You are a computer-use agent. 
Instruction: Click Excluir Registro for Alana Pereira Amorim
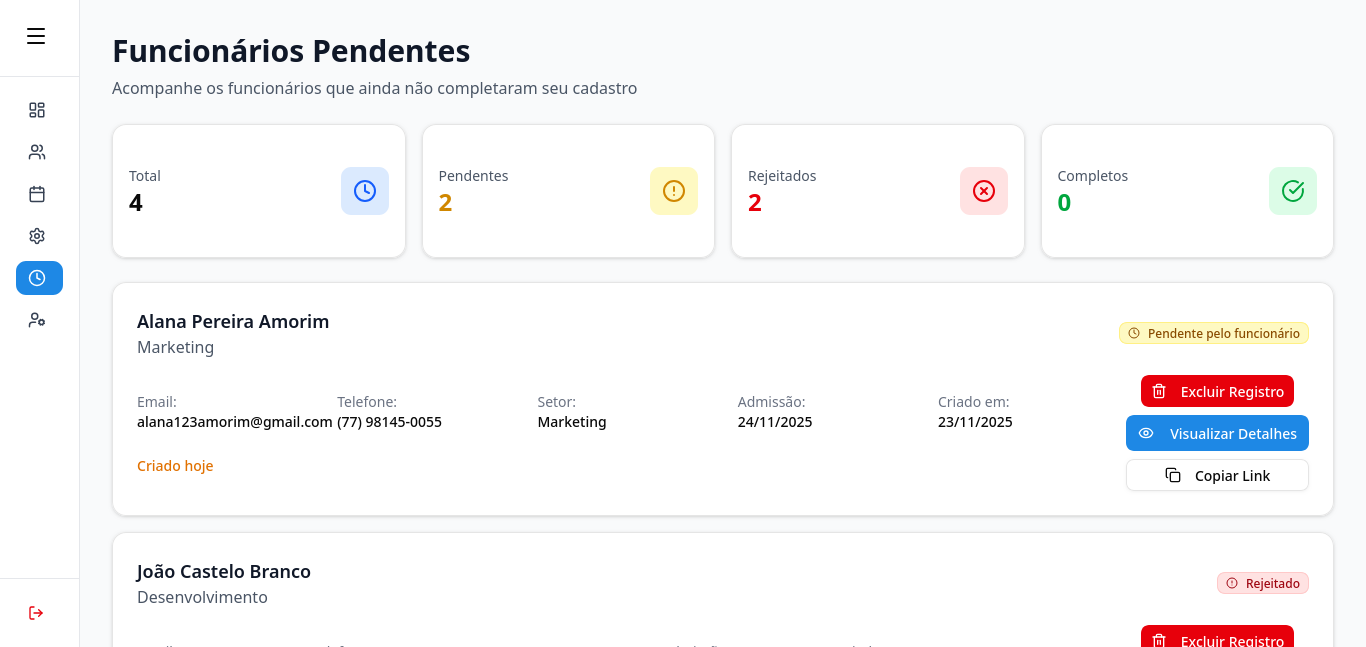tap(1217, 391)
